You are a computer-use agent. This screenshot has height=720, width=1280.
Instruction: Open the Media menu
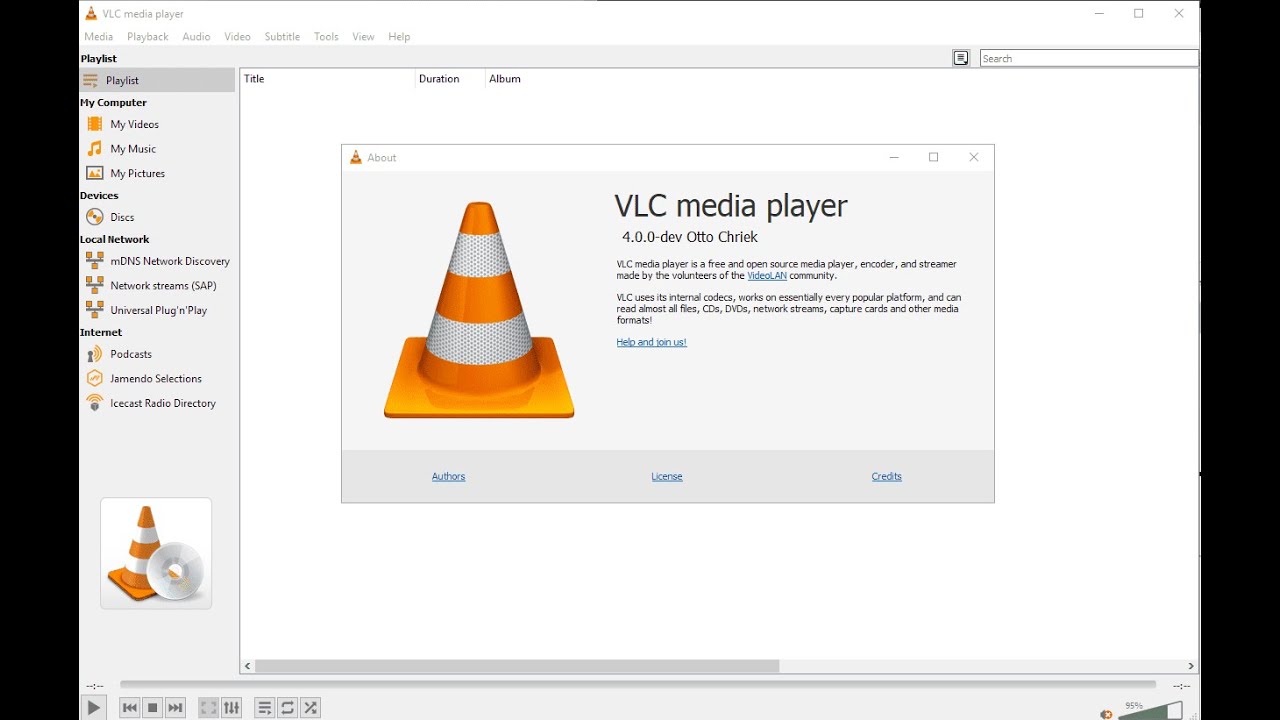click(x=98, y=37)
